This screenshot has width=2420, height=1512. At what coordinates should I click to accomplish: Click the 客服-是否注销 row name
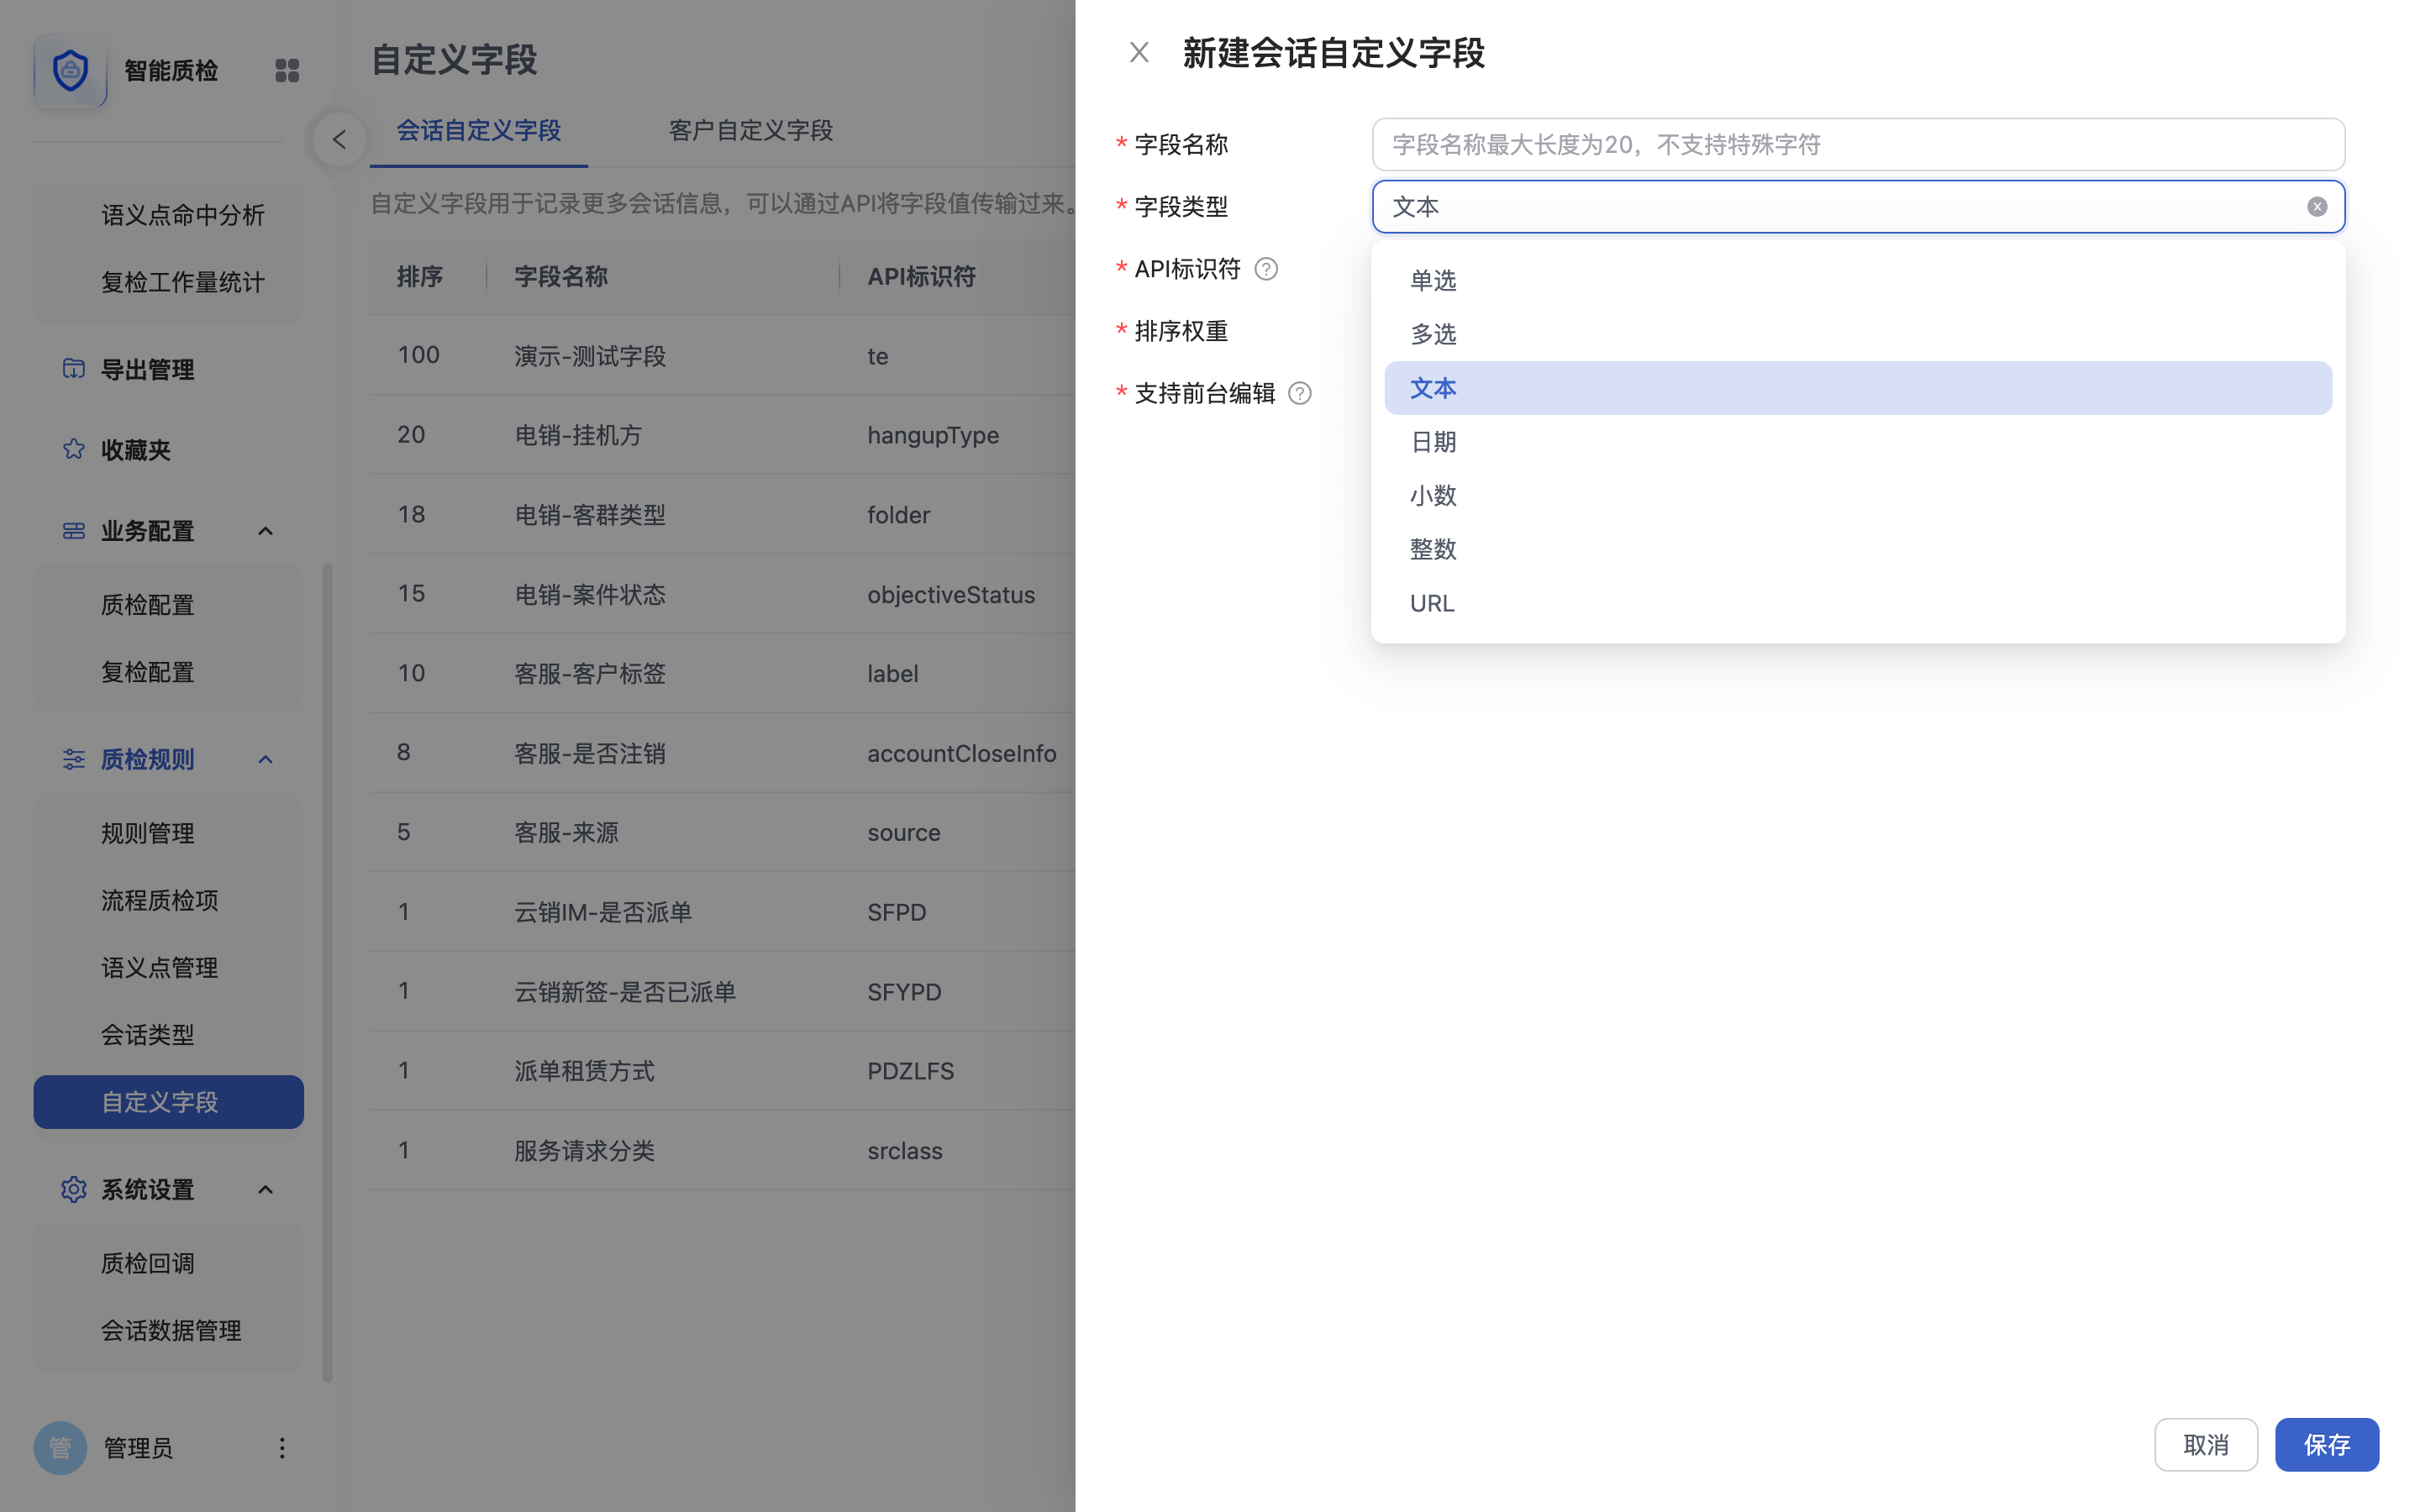pyautogui.click(x=590, y=753)
